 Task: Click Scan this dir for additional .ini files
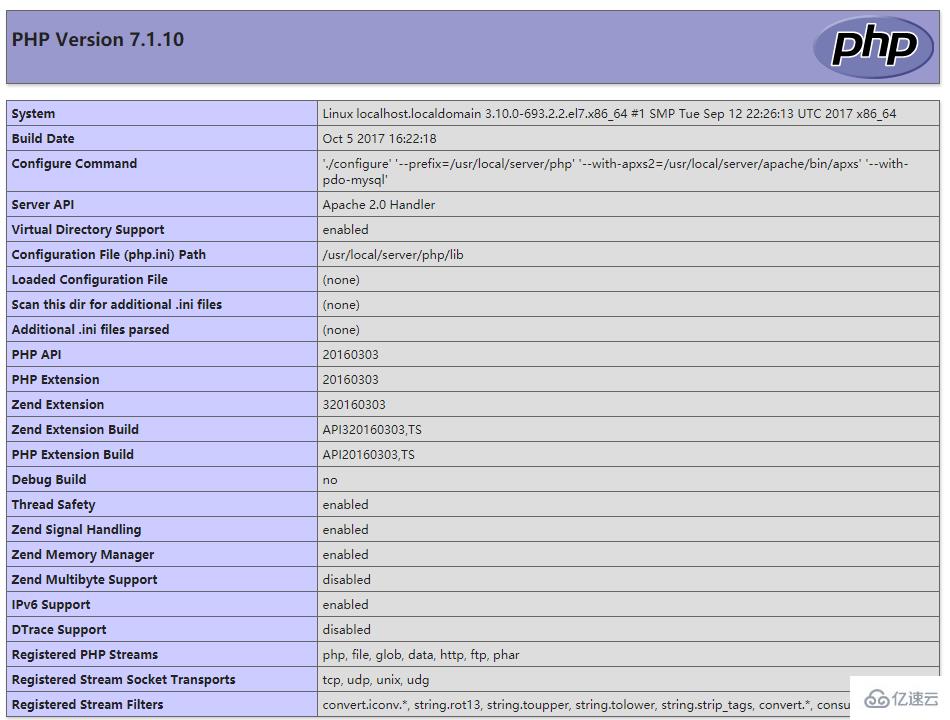(x=117, y=304)
